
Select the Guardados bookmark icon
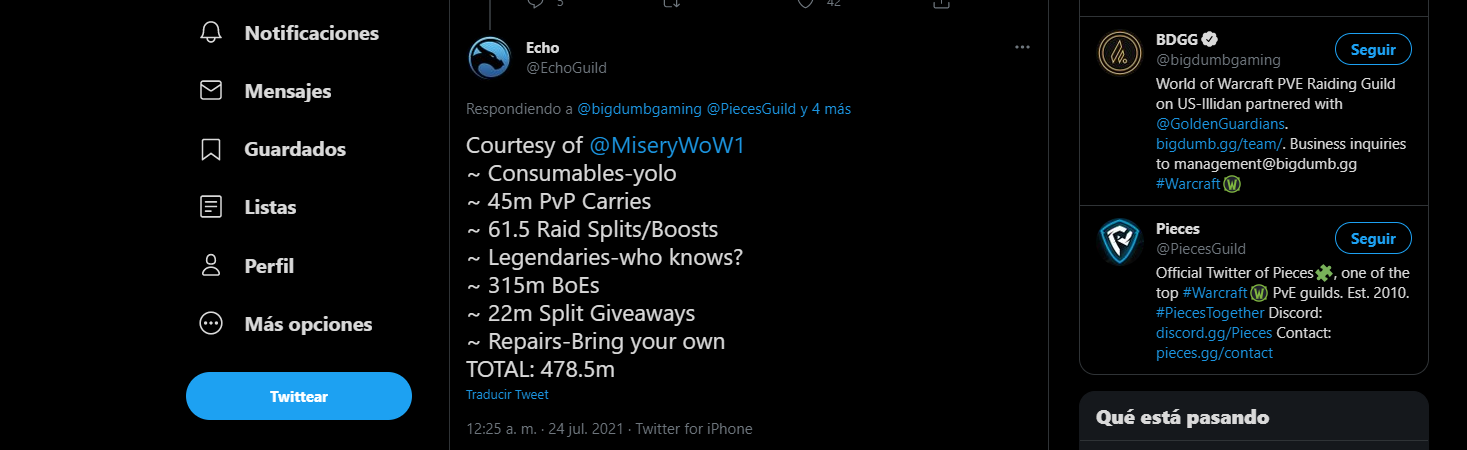pyautogui.click(x=211, y=150)
